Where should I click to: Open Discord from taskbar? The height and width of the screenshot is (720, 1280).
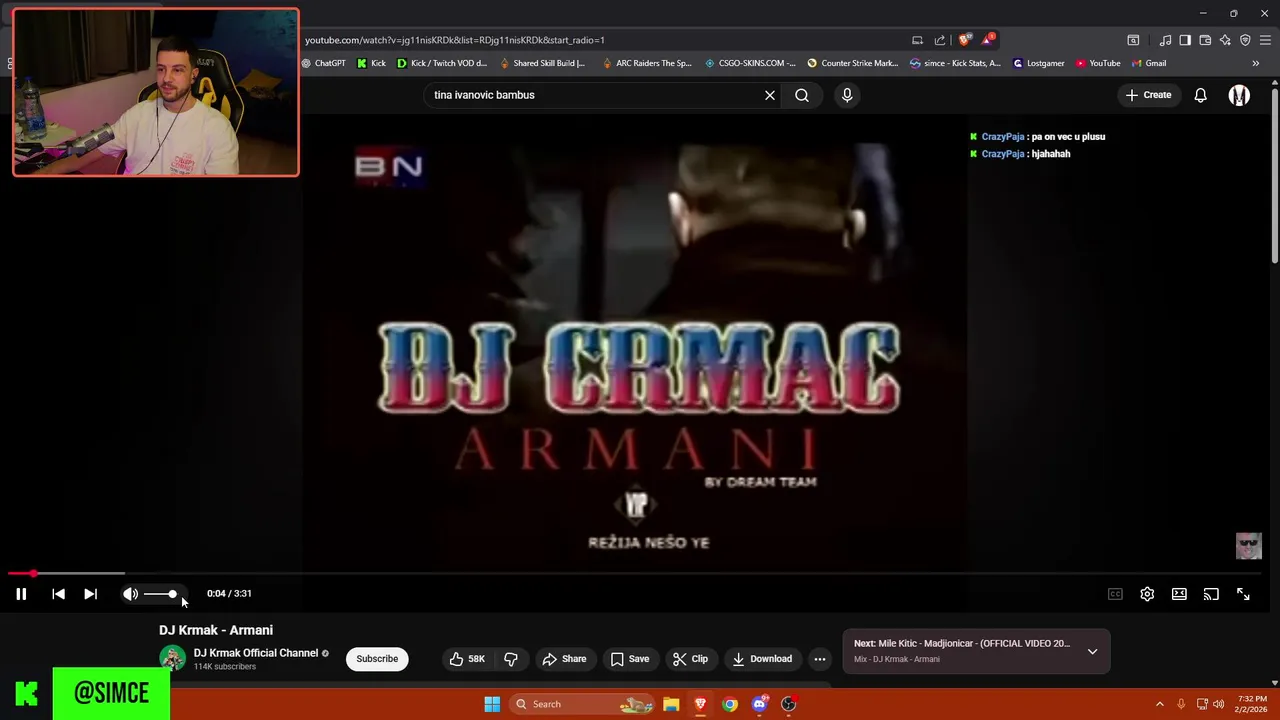759,704
